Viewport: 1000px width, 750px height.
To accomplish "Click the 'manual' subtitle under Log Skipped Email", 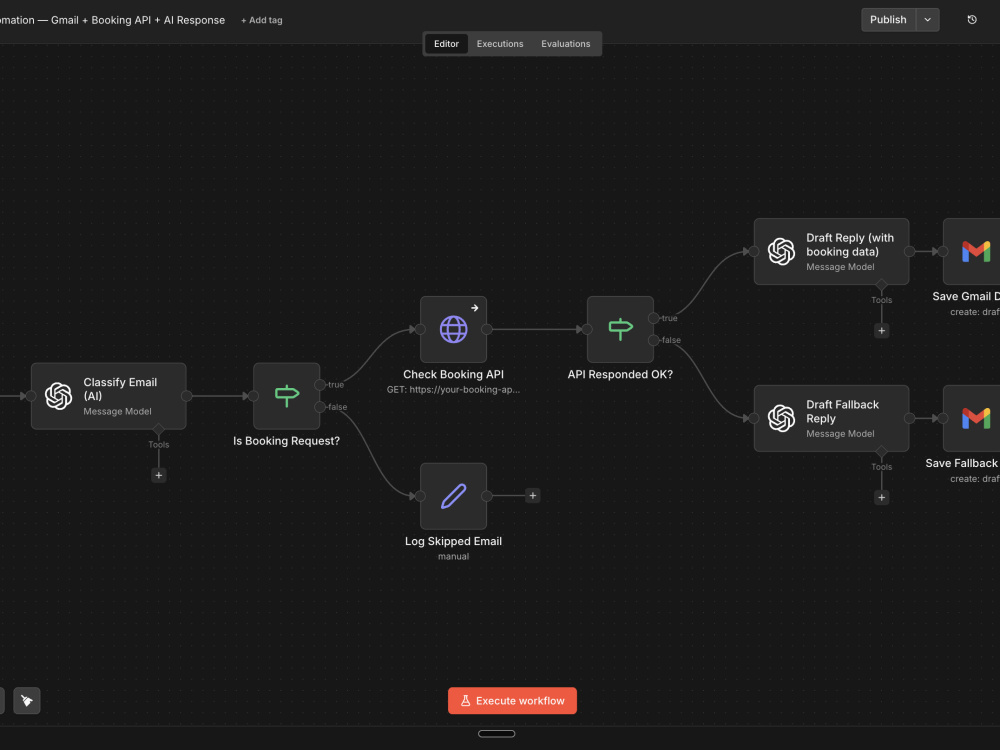I will pos(453,556).
